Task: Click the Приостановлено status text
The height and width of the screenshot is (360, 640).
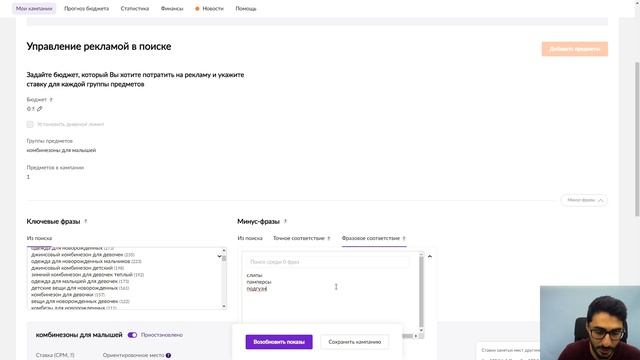Action: click(162, 335)
